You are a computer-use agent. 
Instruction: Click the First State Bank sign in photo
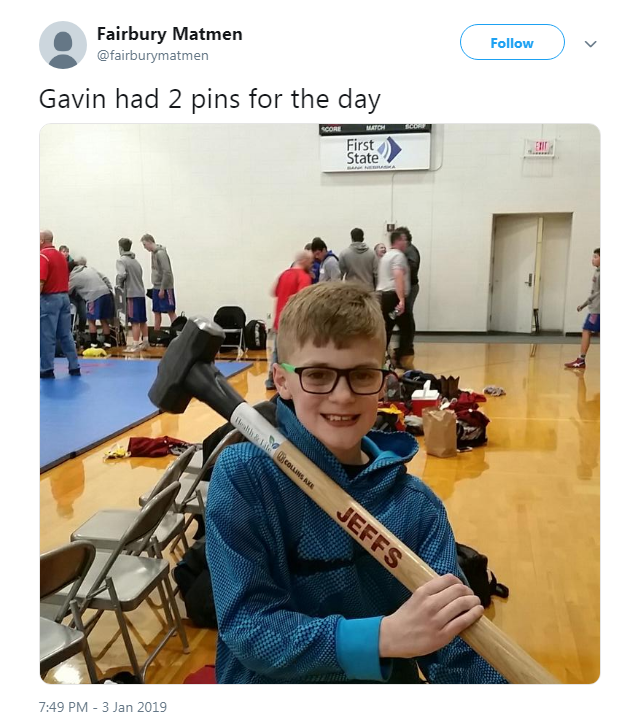(375, 153)
